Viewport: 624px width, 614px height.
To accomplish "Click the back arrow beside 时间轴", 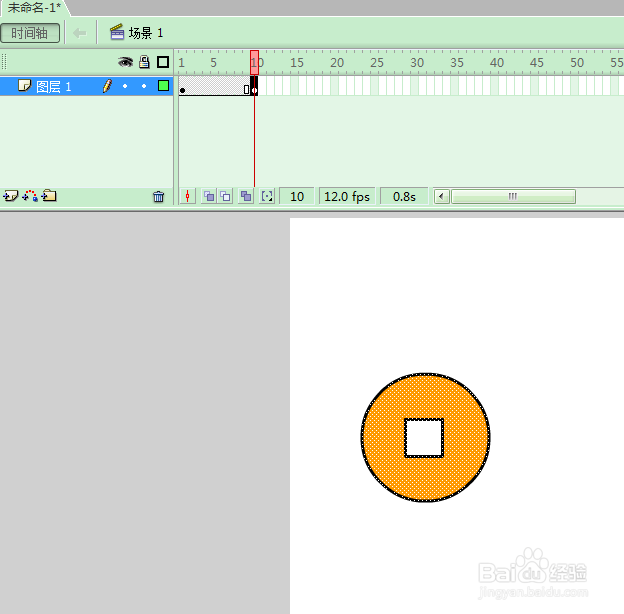I will click(80, 33).
